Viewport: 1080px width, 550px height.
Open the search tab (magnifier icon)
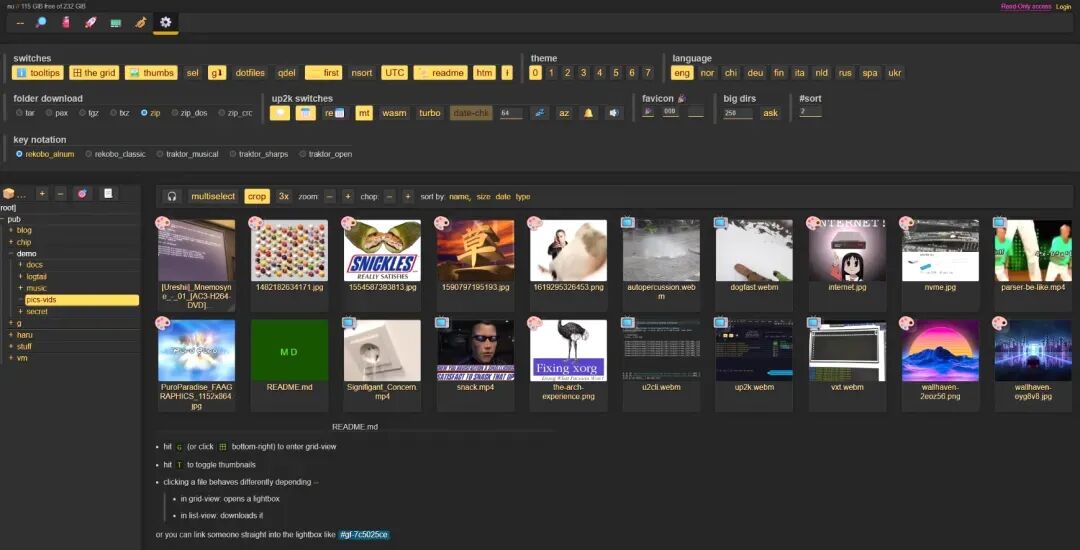(x=41, y=23)
